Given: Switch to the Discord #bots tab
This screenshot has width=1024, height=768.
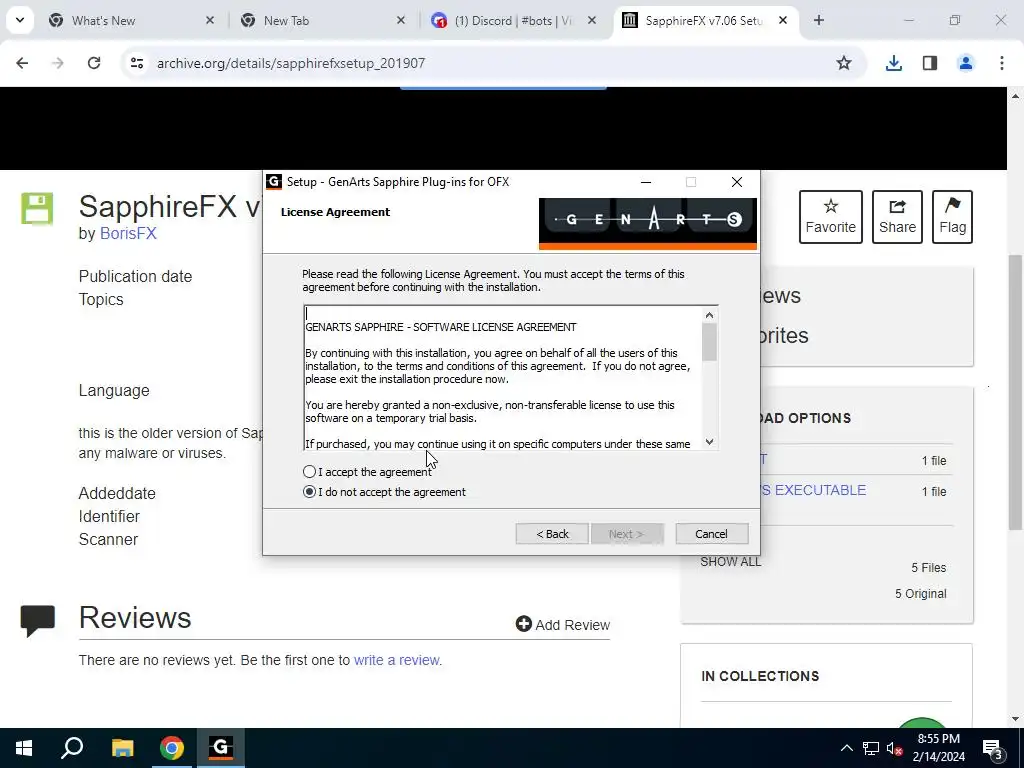Looking at the screenshot, I should pos(513,21).
